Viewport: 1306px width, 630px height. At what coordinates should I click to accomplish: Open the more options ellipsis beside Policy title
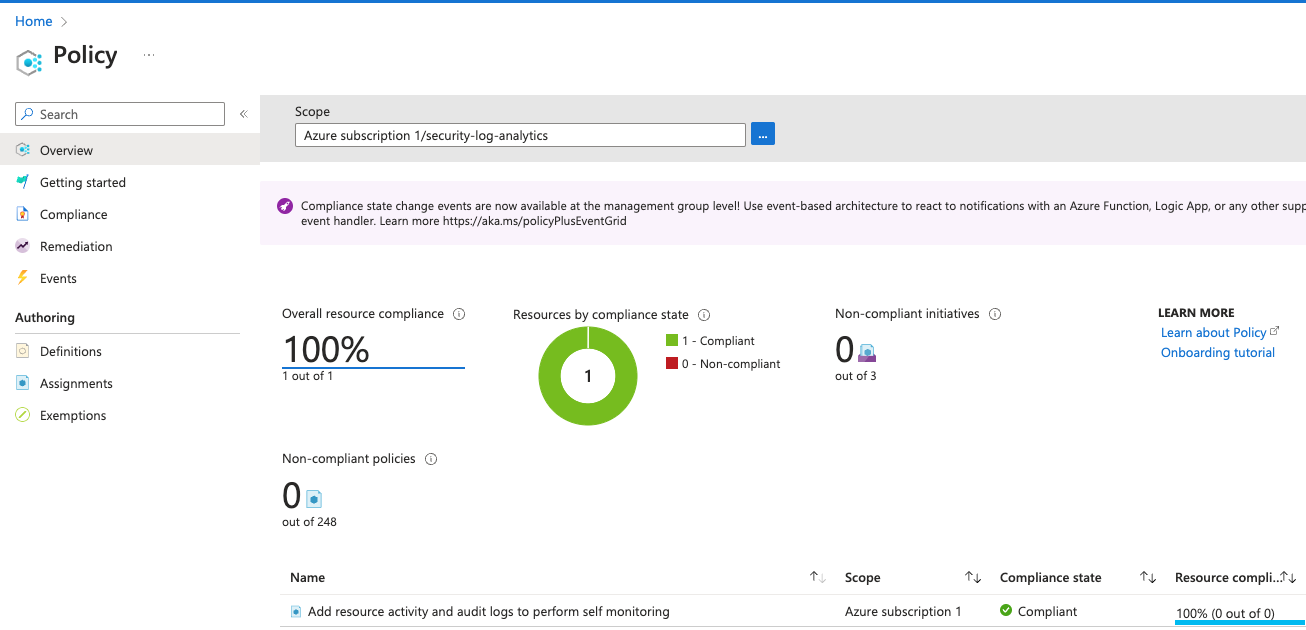click(149, 55)
